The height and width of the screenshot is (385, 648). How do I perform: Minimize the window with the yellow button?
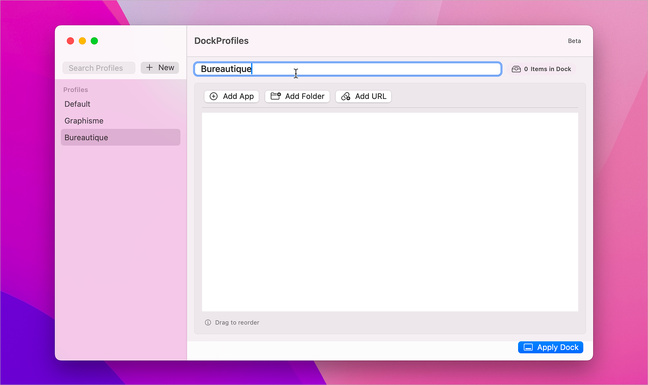pyautogui.click(x=82, y=41)
